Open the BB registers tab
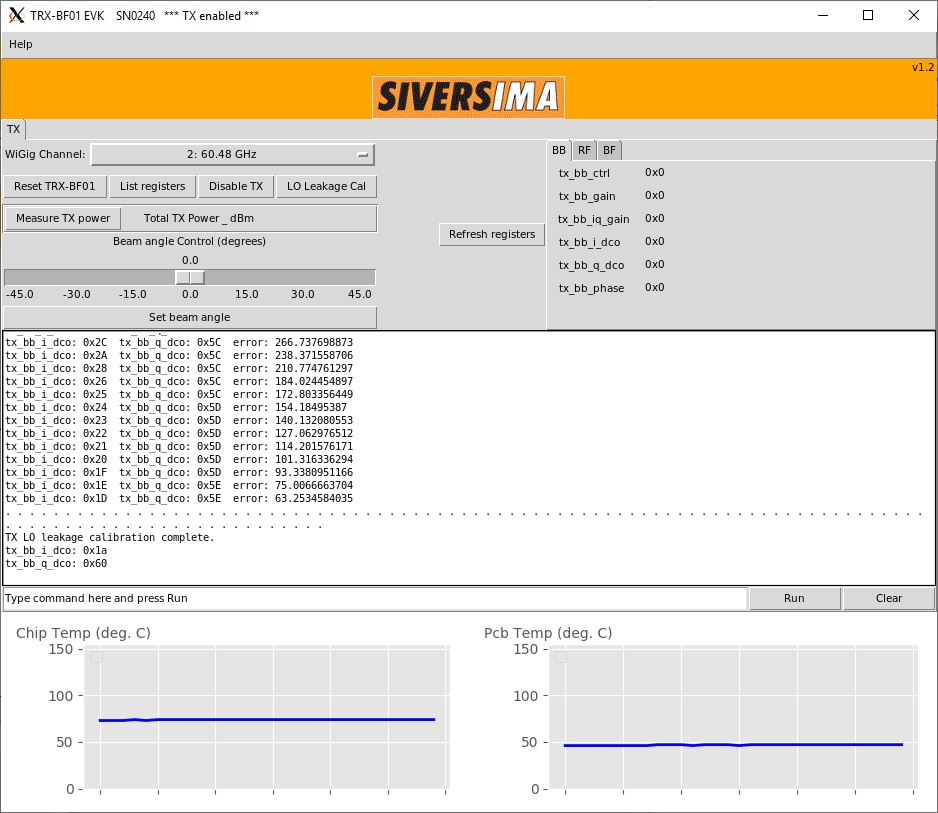Image resolution: width=938 pixels, height=813 pixels. point(559,150)
